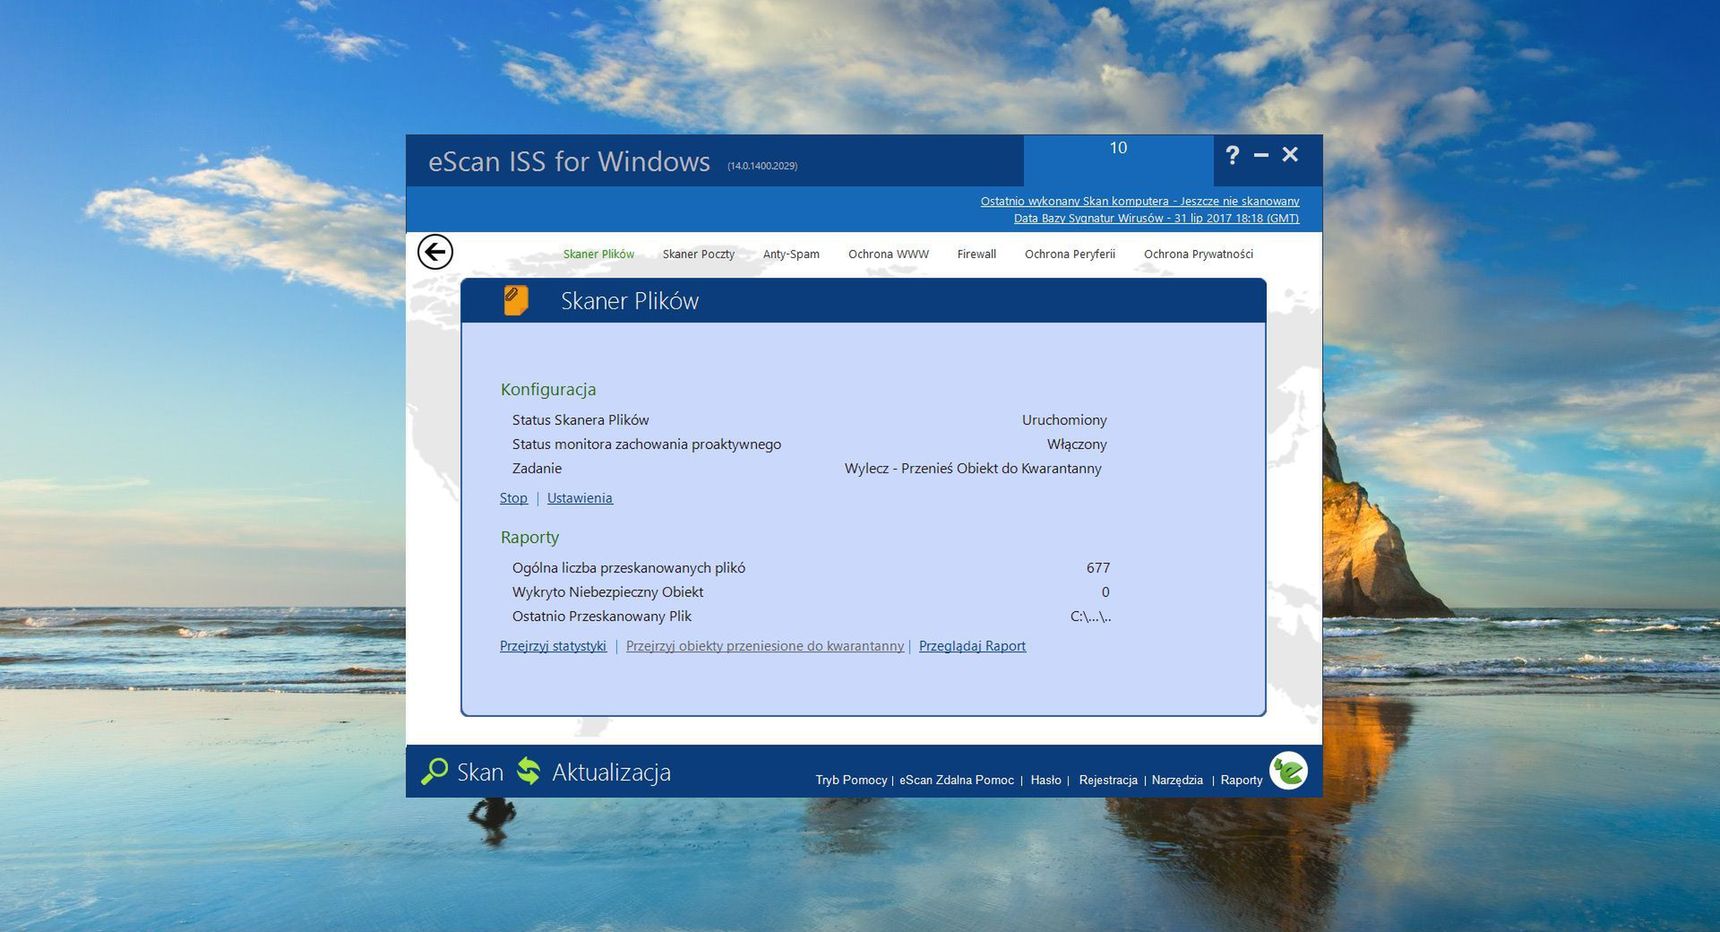
Task: Open Przejrzyj obiekty przeniesione do kwarantanny
Action: tap(764, 646)
